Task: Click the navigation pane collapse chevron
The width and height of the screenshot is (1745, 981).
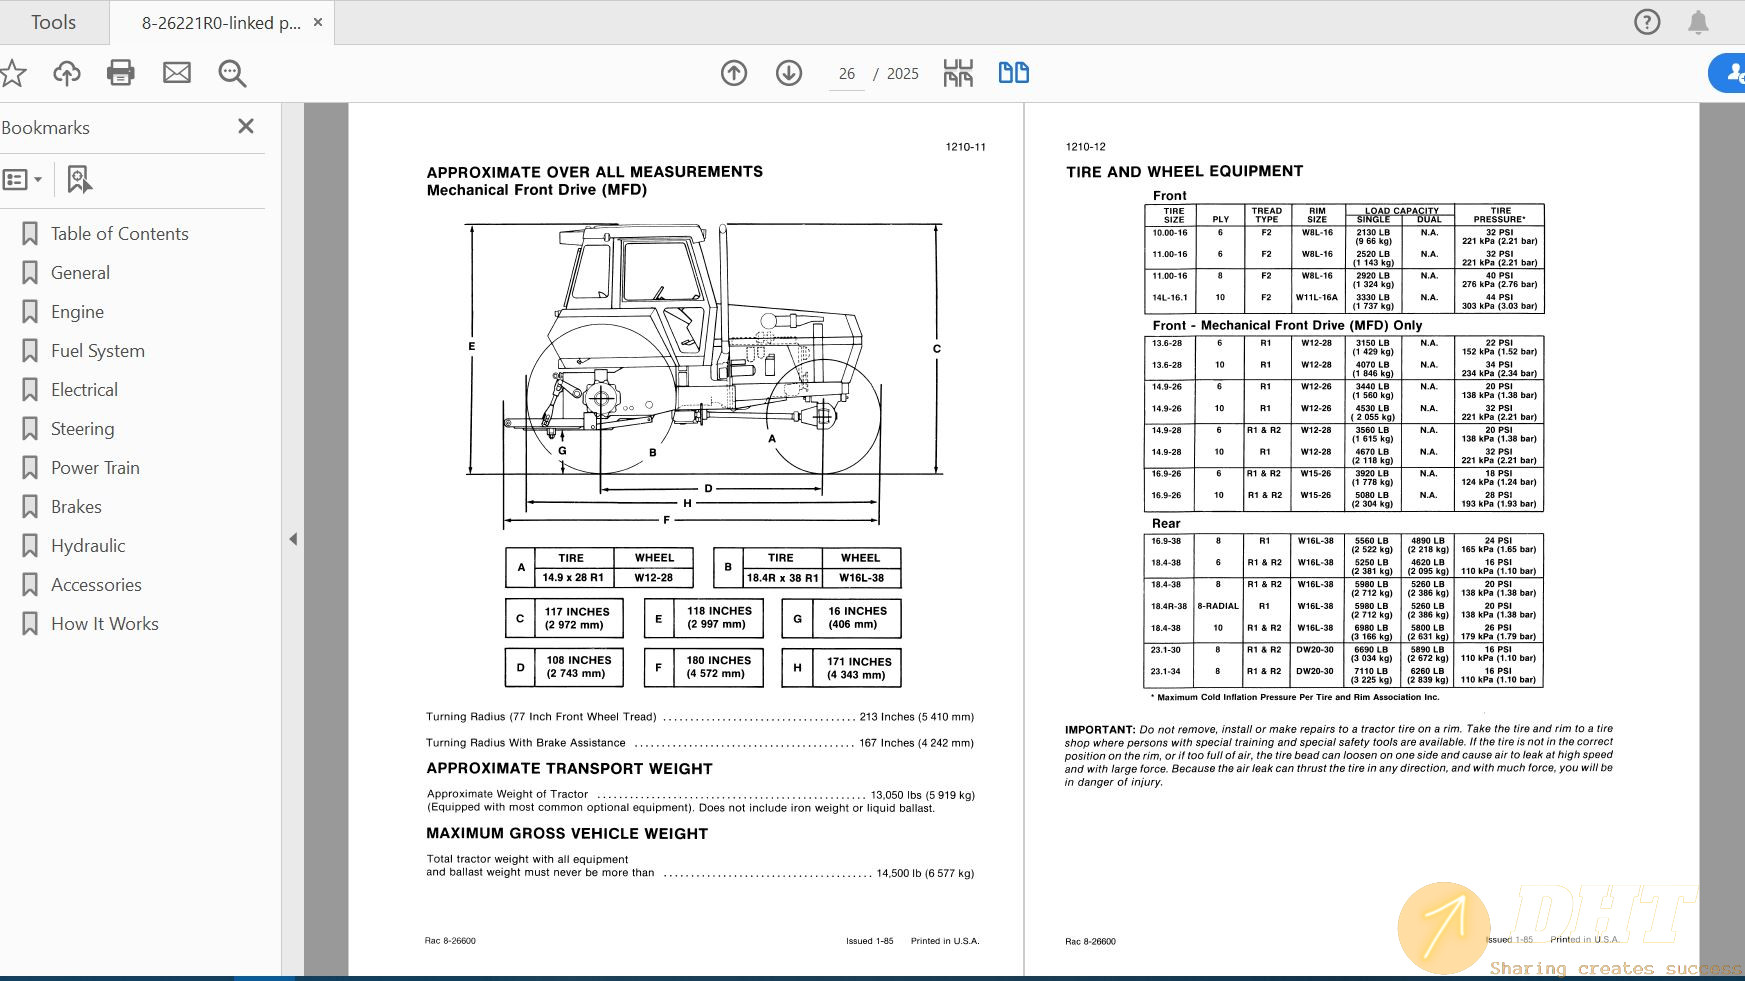Action: point(293,538)
